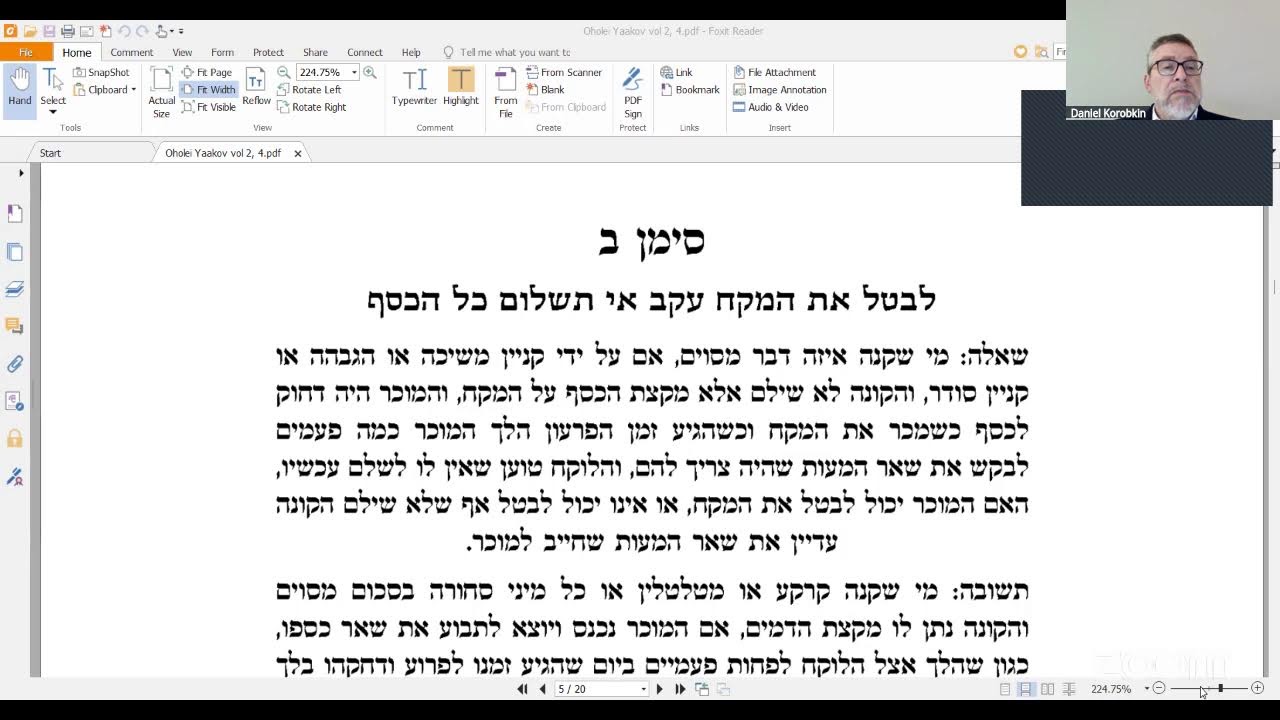
Task: Activate Reflow mode
Action: point(256,88)
